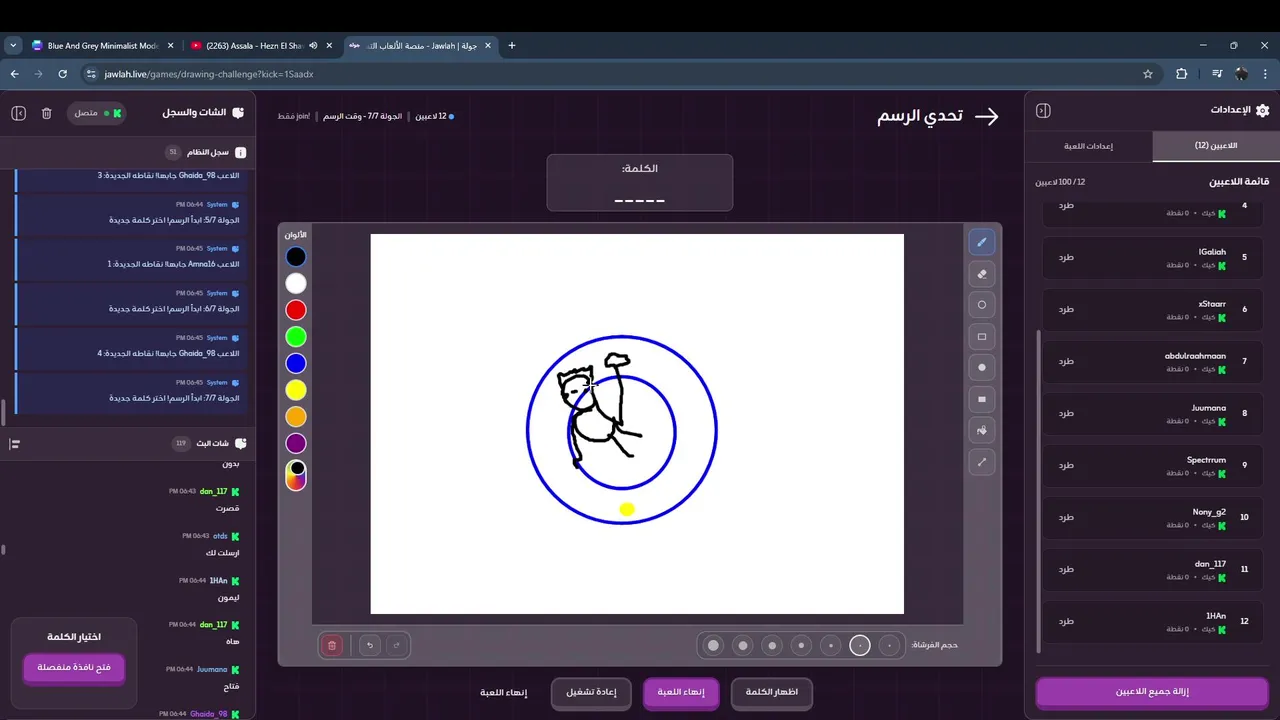Click إزالة جميع اللاعبين remove all players
Image resolution: width=1280 pixels, height=720 pixels.
pyautogui.click(x=1152, y=692)
